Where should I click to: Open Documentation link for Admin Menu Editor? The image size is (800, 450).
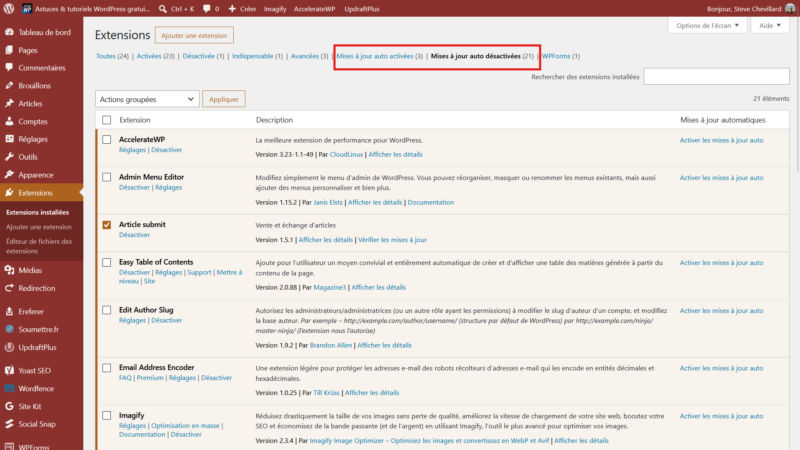coord(431,202)
